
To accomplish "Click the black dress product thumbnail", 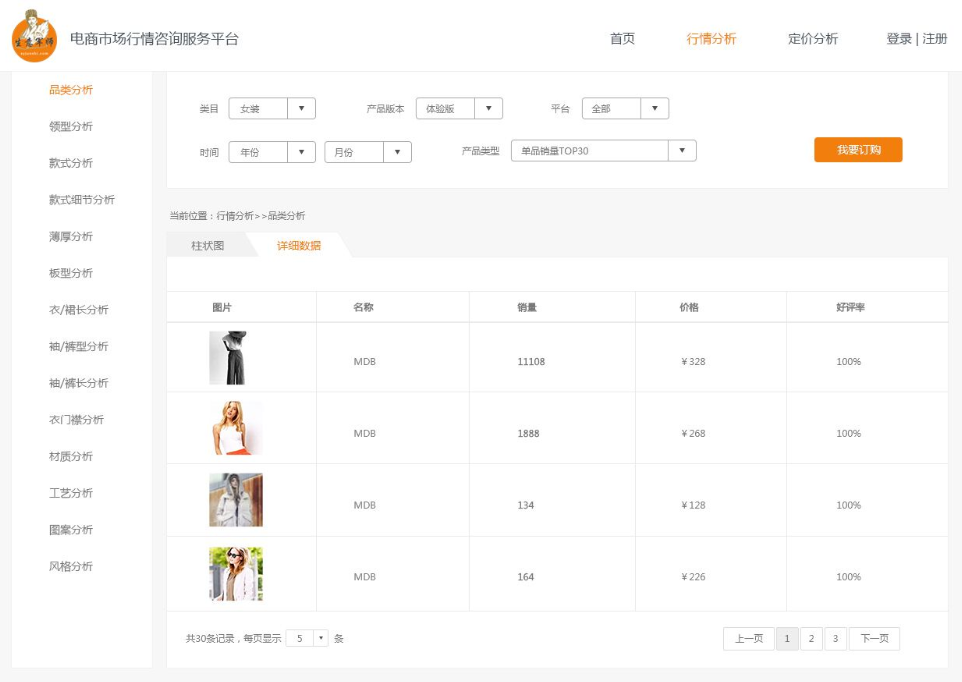I will pos(228,358).
